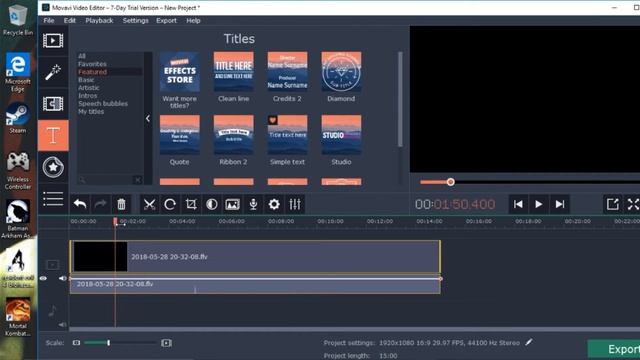The image size is (640, 360).
Task: Open the Playback menu
Action: [x=99, y=20]
